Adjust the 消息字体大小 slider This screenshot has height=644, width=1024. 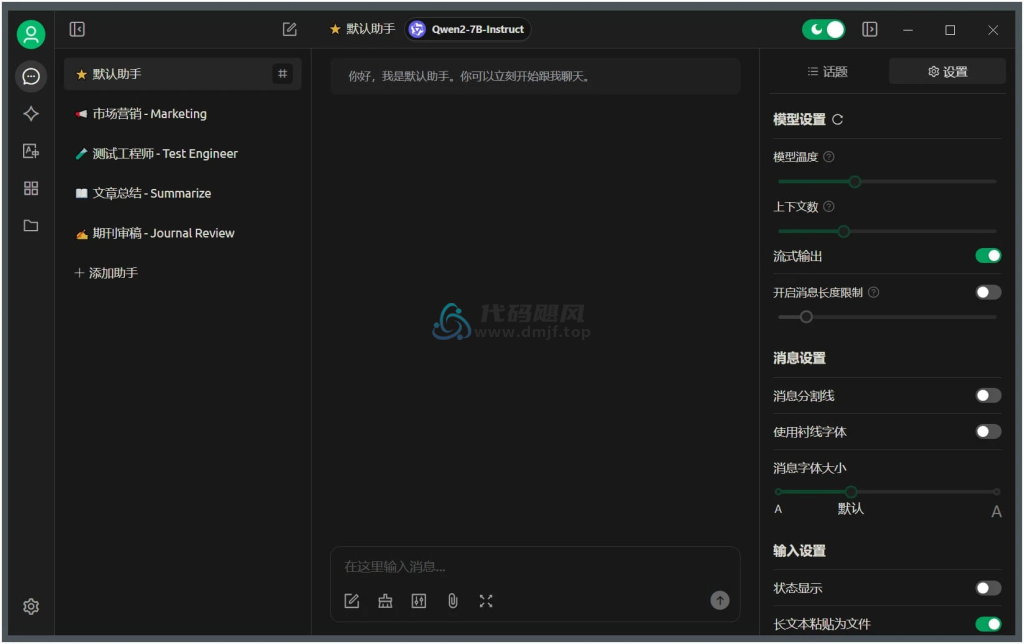[x=887, y=491]
